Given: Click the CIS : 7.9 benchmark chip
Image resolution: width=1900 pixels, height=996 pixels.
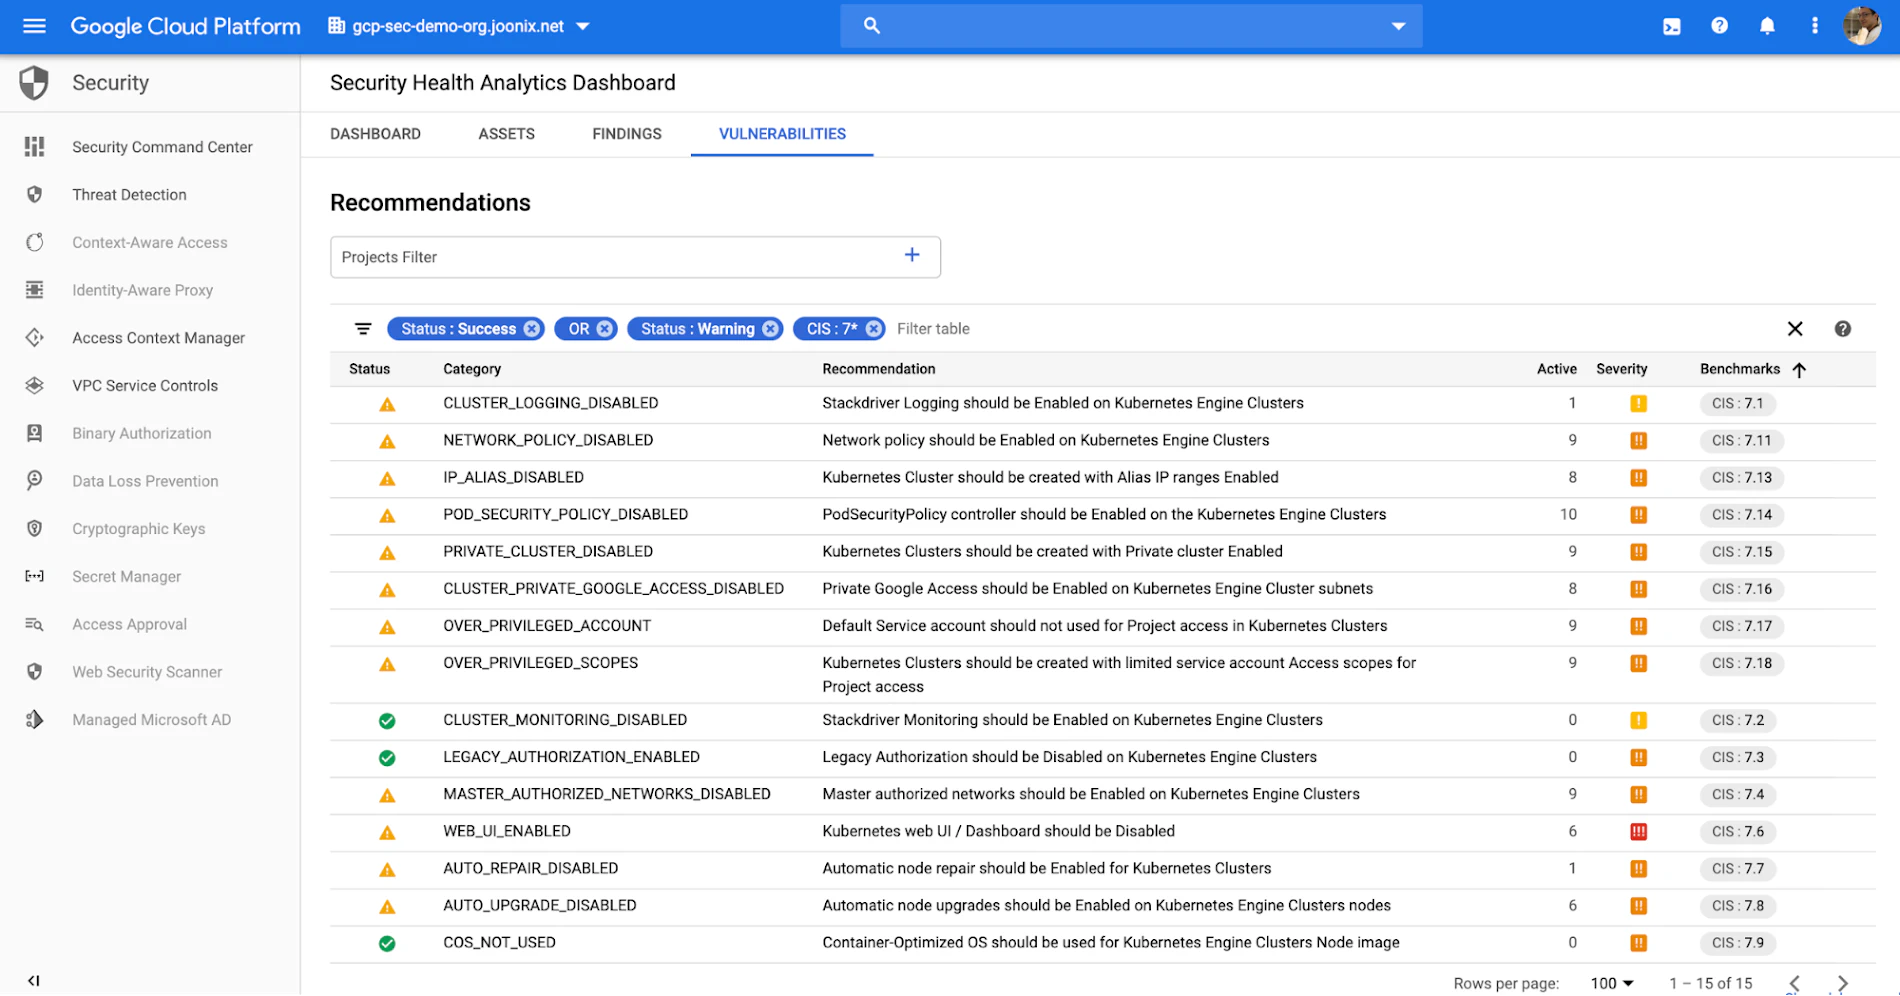Looking at the screenshot, I should (1738, 943).
